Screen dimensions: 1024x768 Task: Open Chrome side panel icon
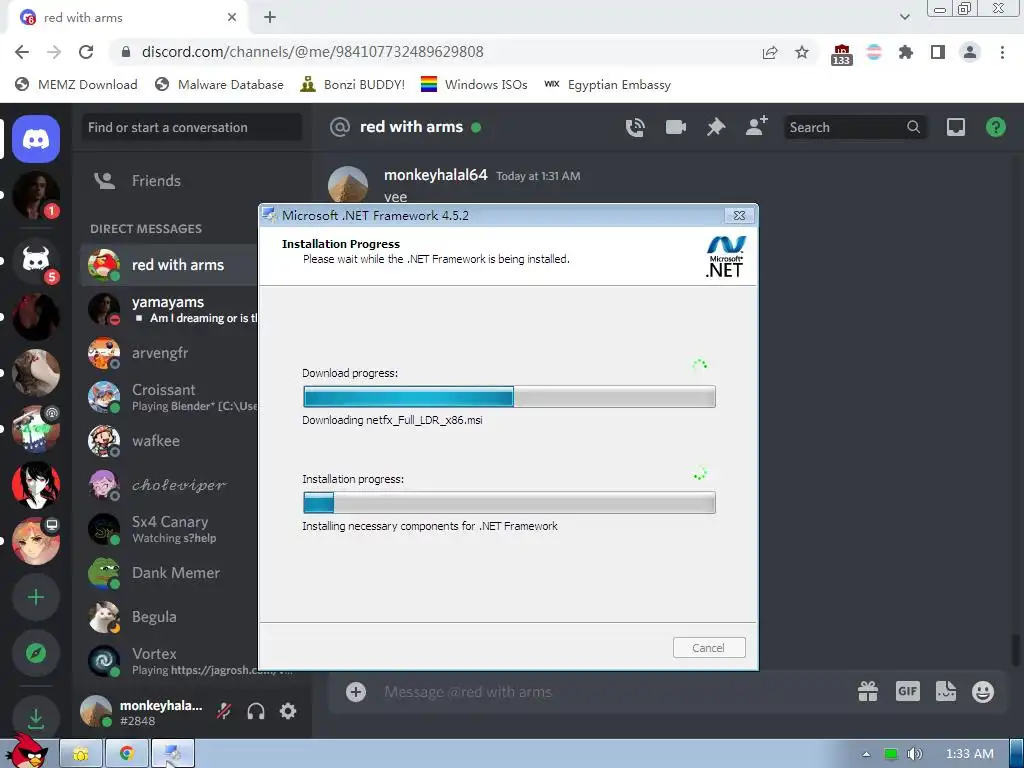938,52
